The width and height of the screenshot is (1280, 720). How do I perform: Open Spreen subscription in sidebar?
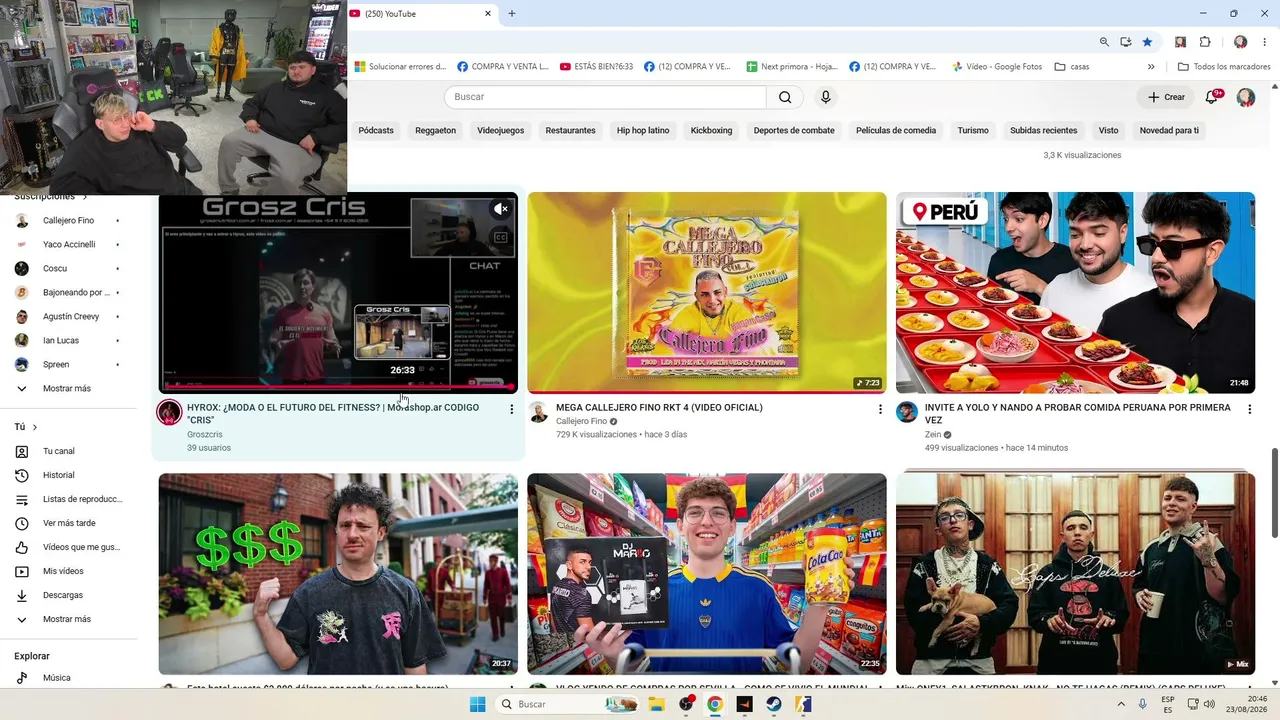[56, 364]
